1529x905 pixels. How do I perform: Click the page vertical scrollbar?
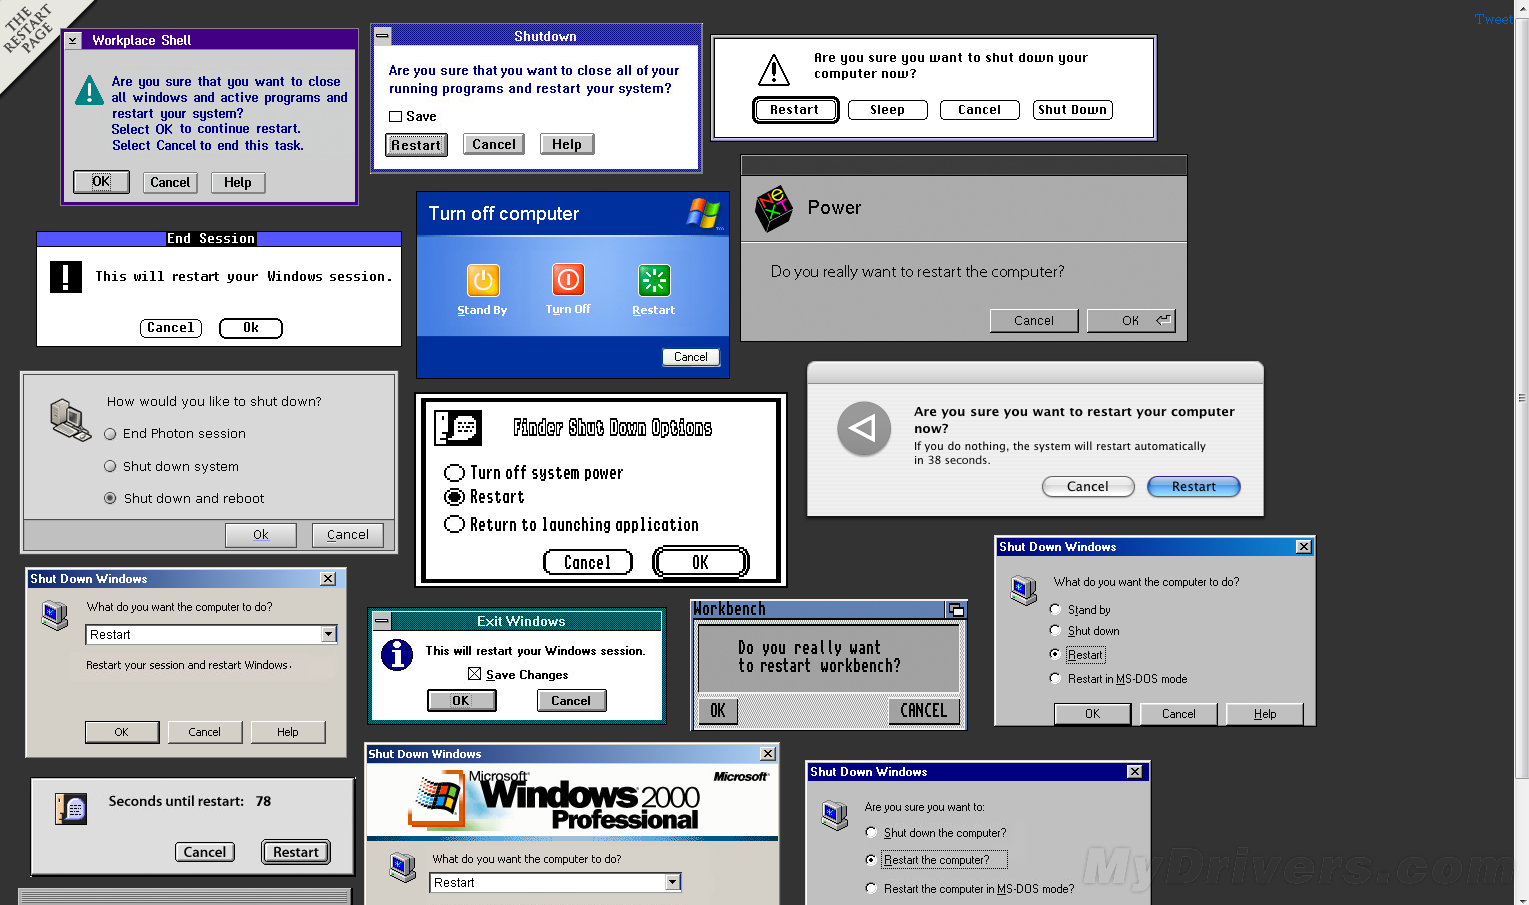(x=1522, y=400)
